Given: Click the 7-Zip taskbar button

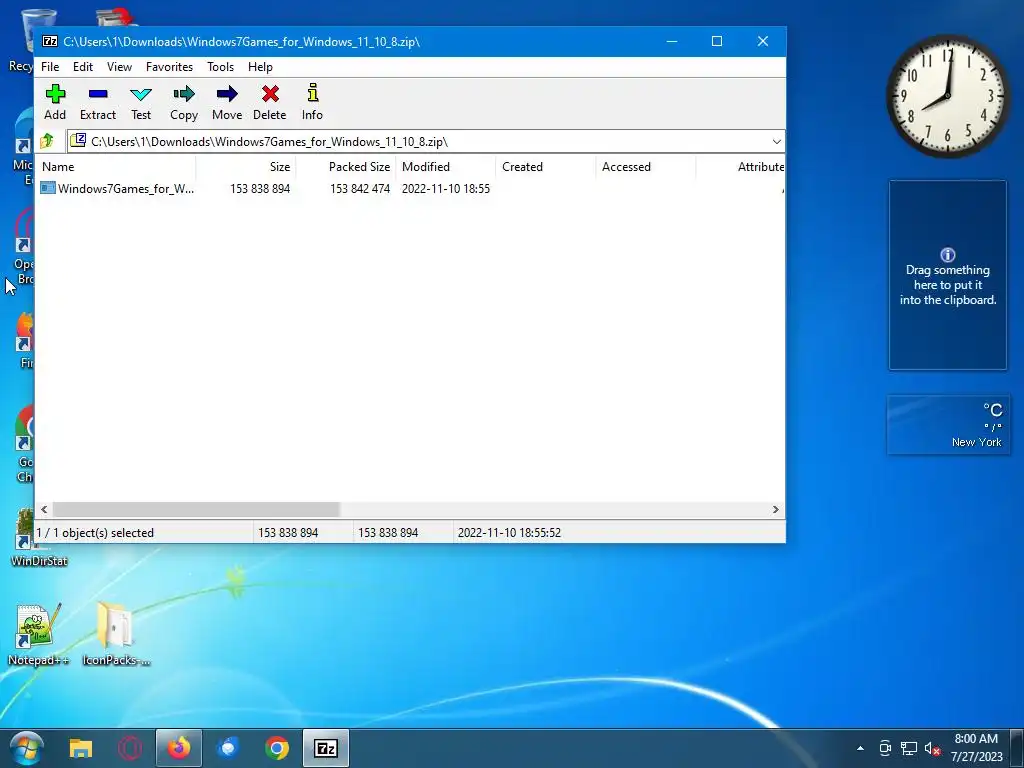Looking at the screenshot, I should tap(326, 748).
